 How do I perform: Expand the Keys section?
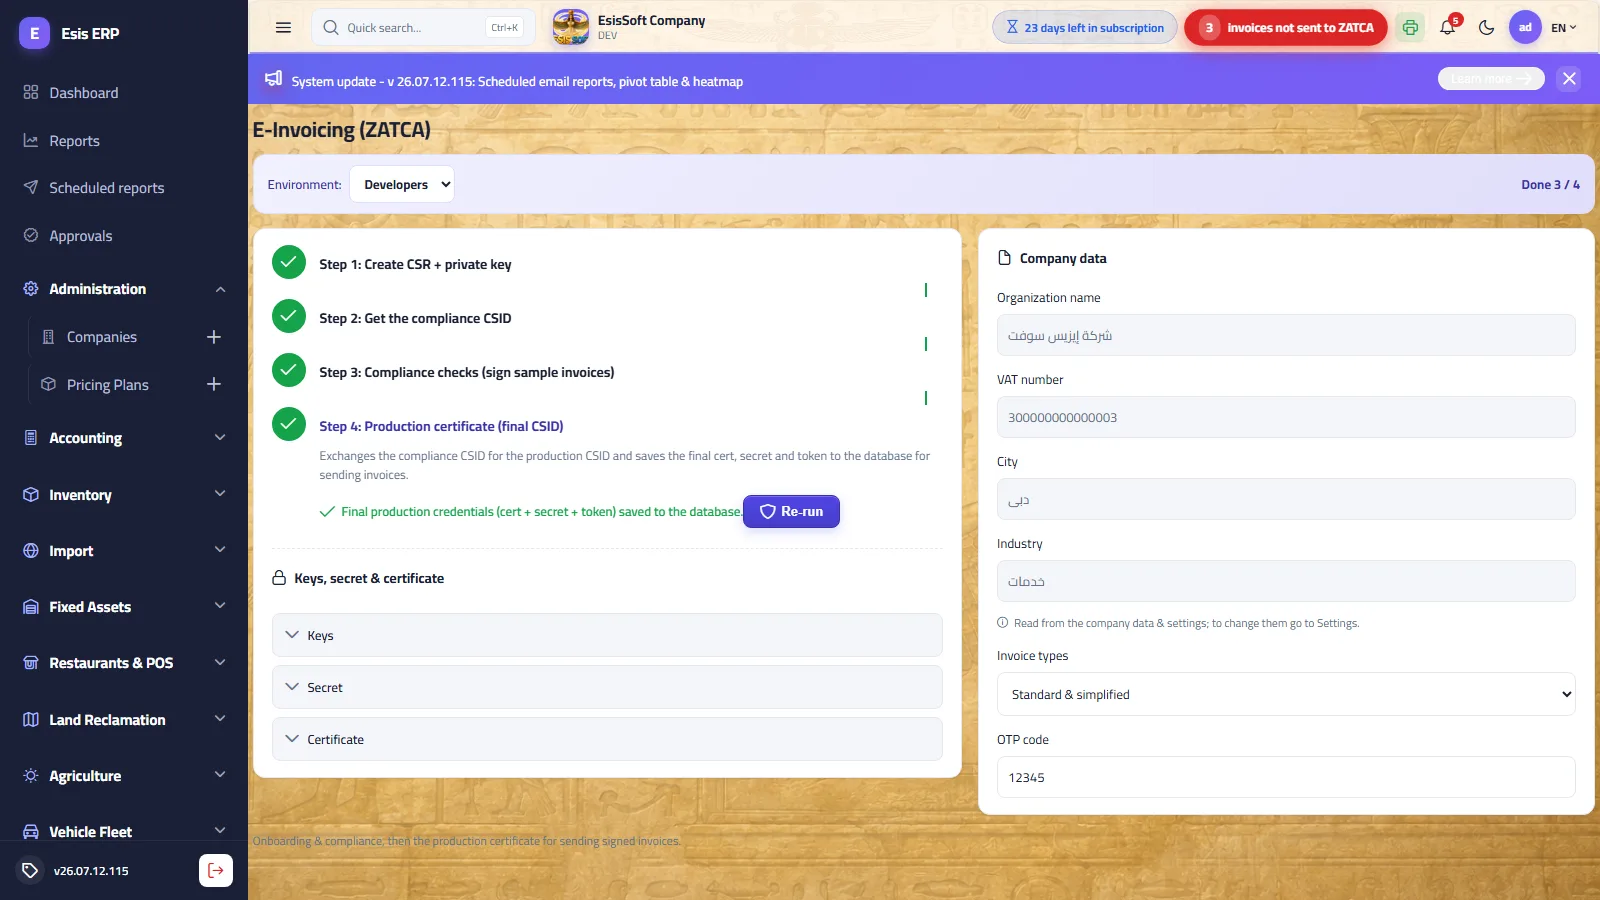(607, 635)
